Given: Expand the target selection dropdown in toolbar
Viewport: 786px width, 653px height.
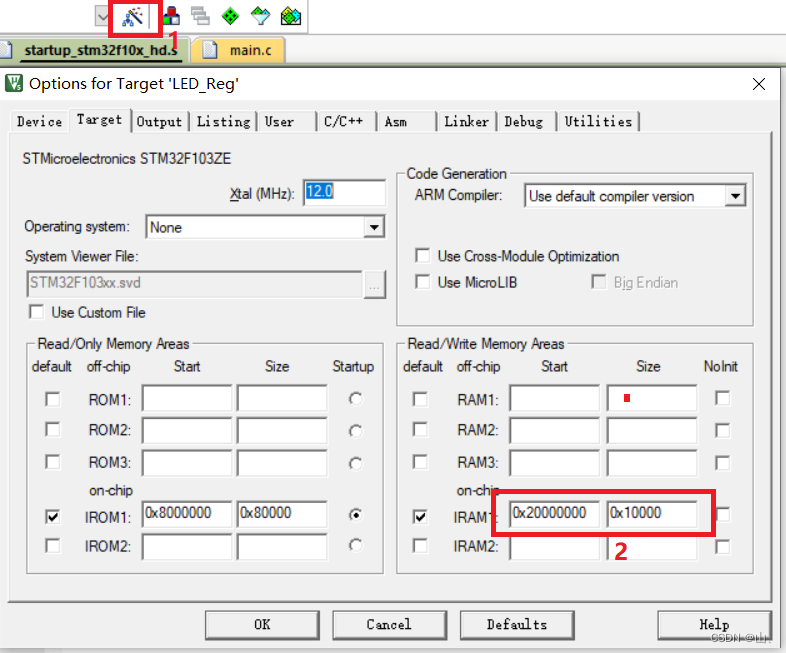Looking at the screenshot, I should [x=102, y=17].
